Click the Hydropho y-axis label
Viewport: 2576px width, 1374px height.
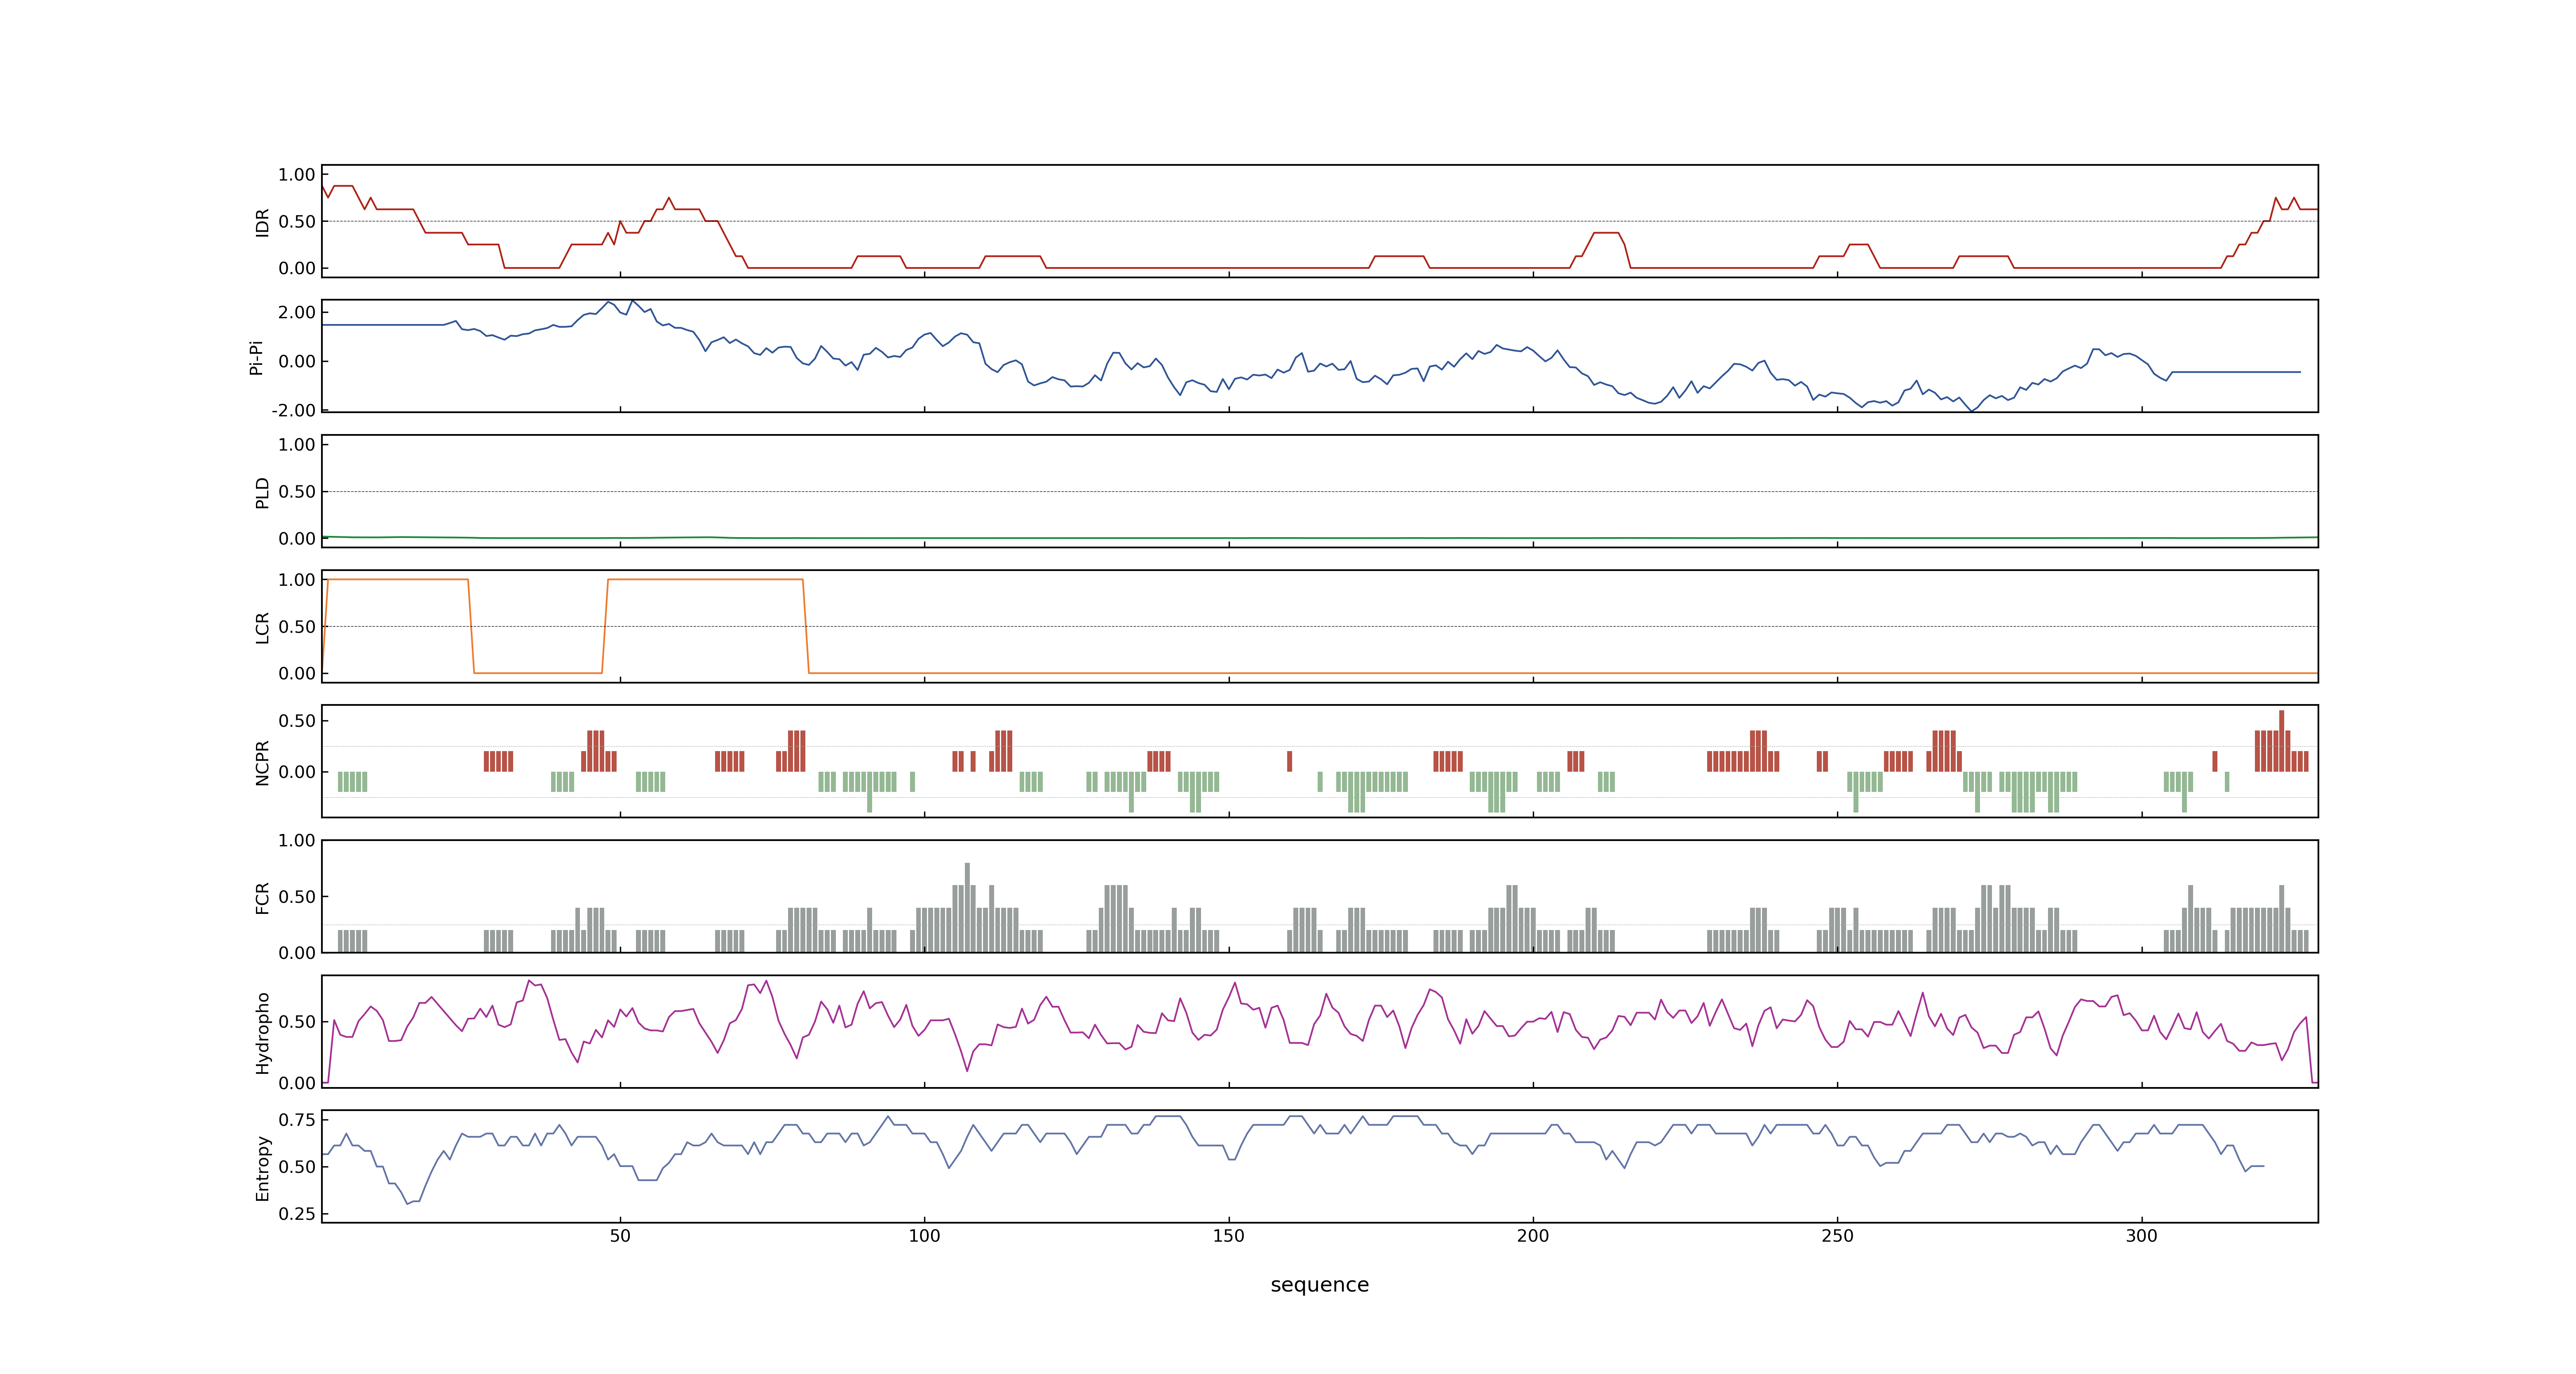point(263,1033)
